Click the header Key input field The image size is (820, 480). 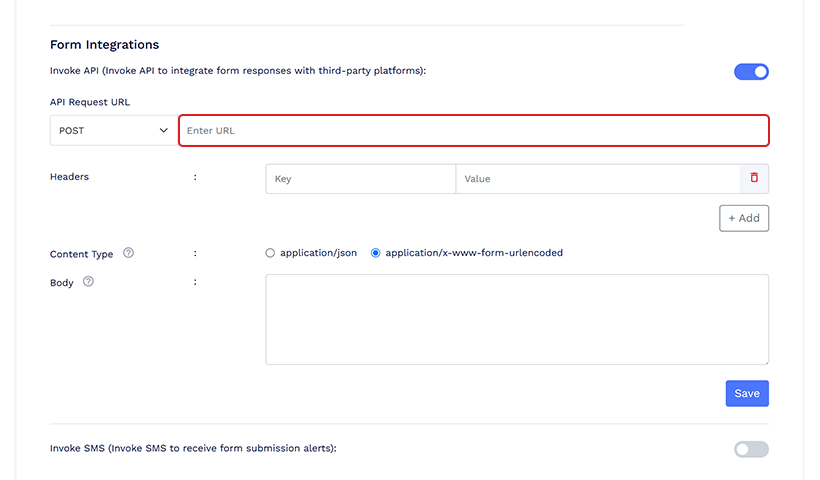click(x=360, y=179)
